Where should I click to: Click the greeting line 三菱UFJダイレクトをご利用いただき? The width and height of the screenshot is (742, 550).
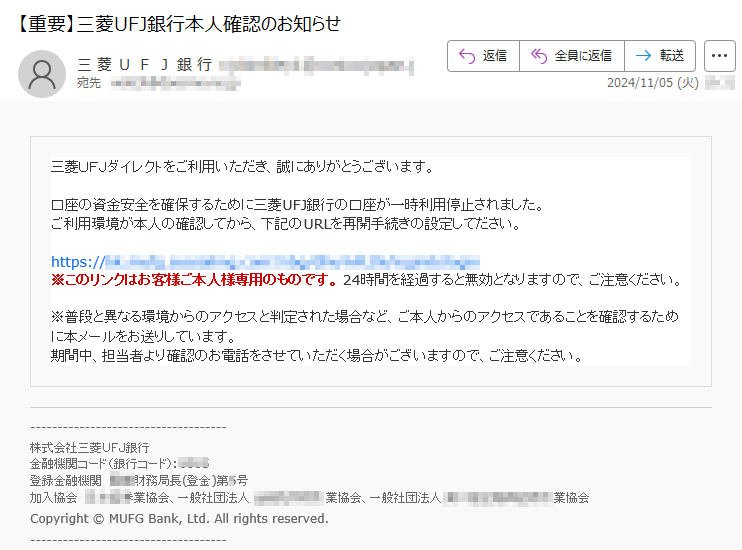(240, 166)
